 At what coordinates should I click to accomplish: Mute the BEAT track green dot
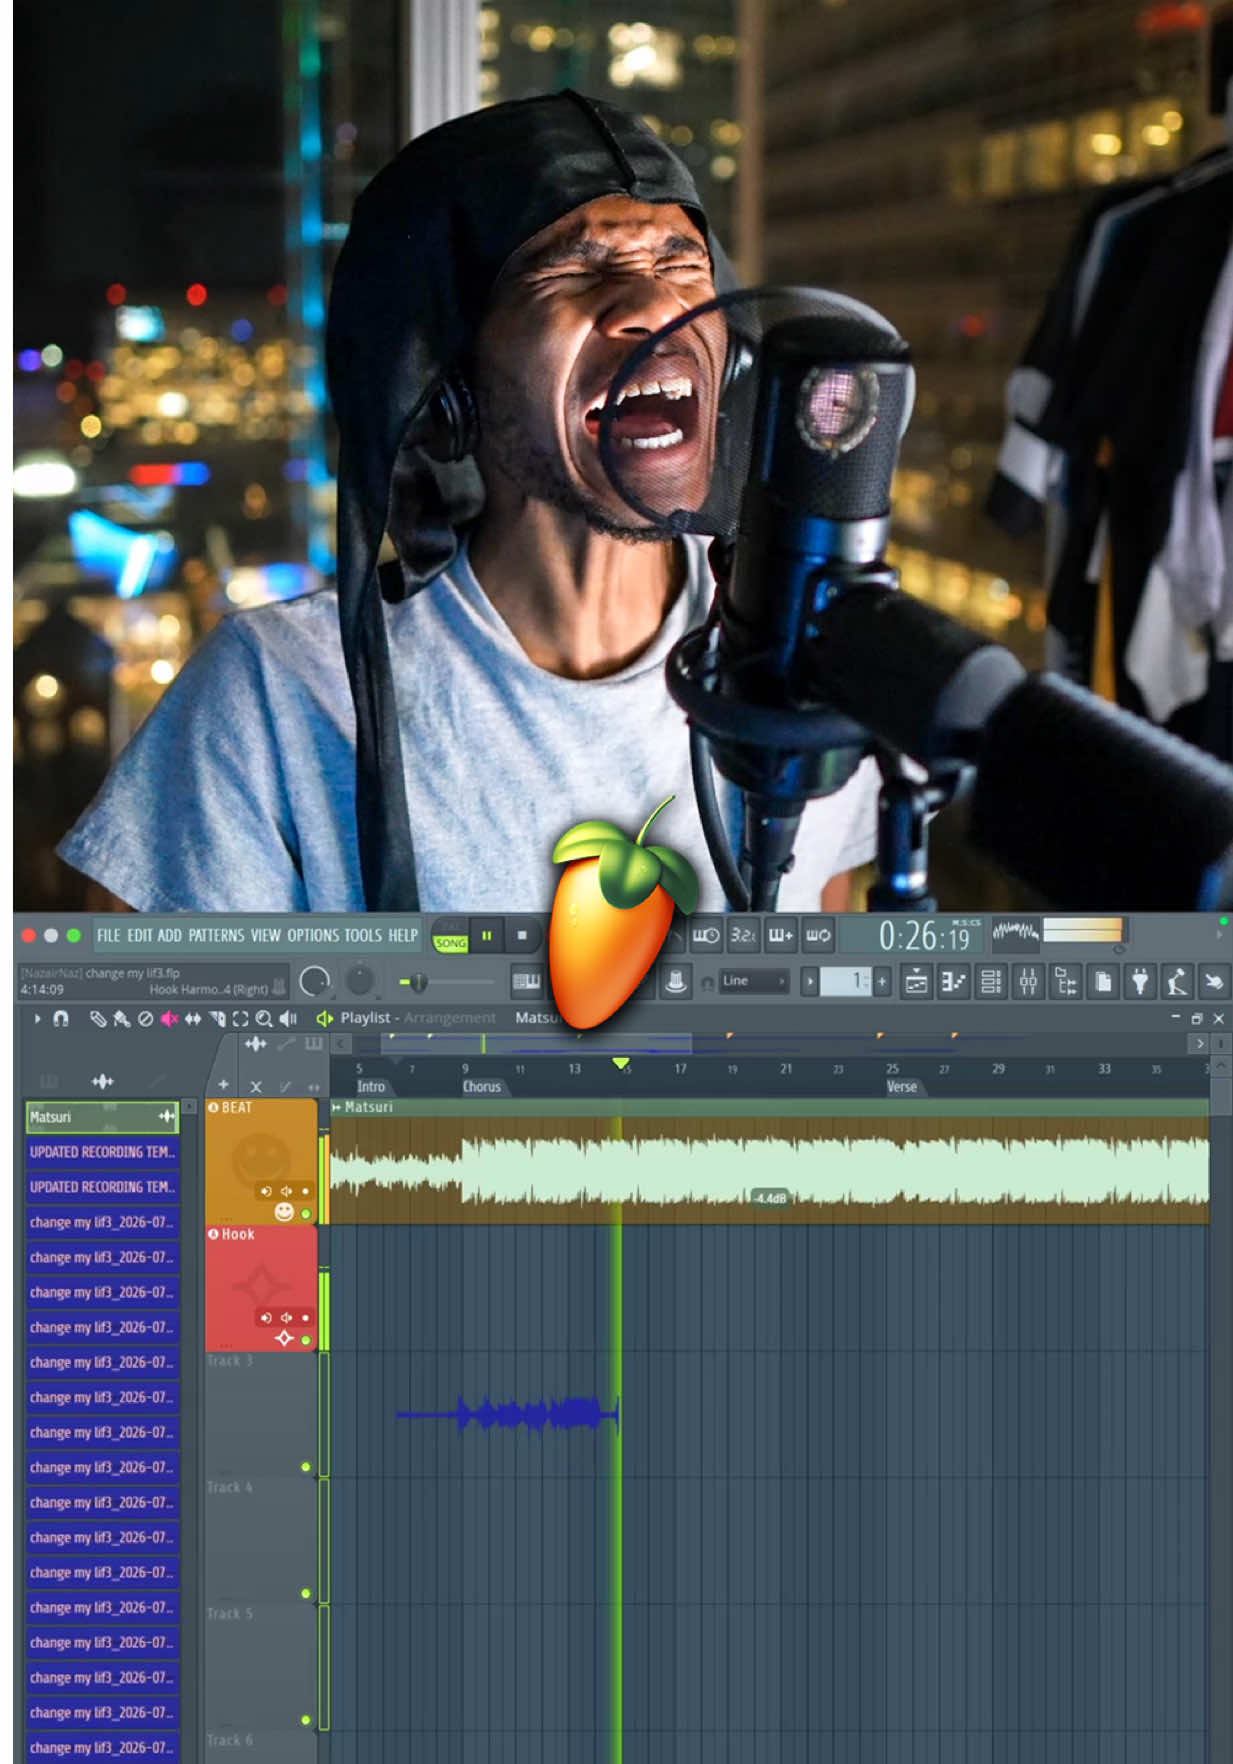click(306, 1214)
